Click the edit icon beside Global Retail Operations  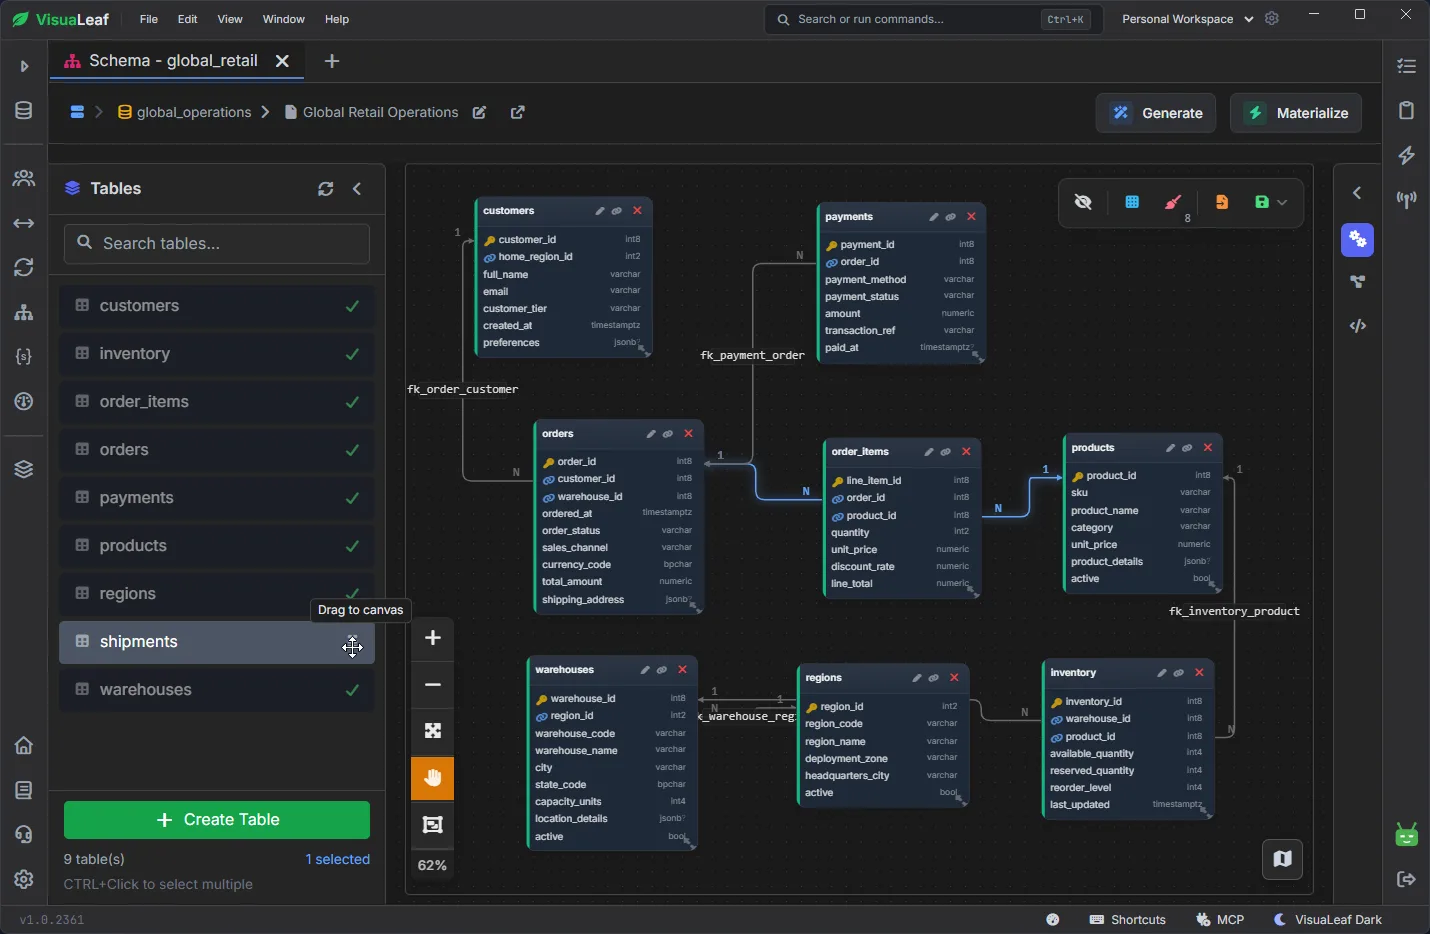coord(480,113)
